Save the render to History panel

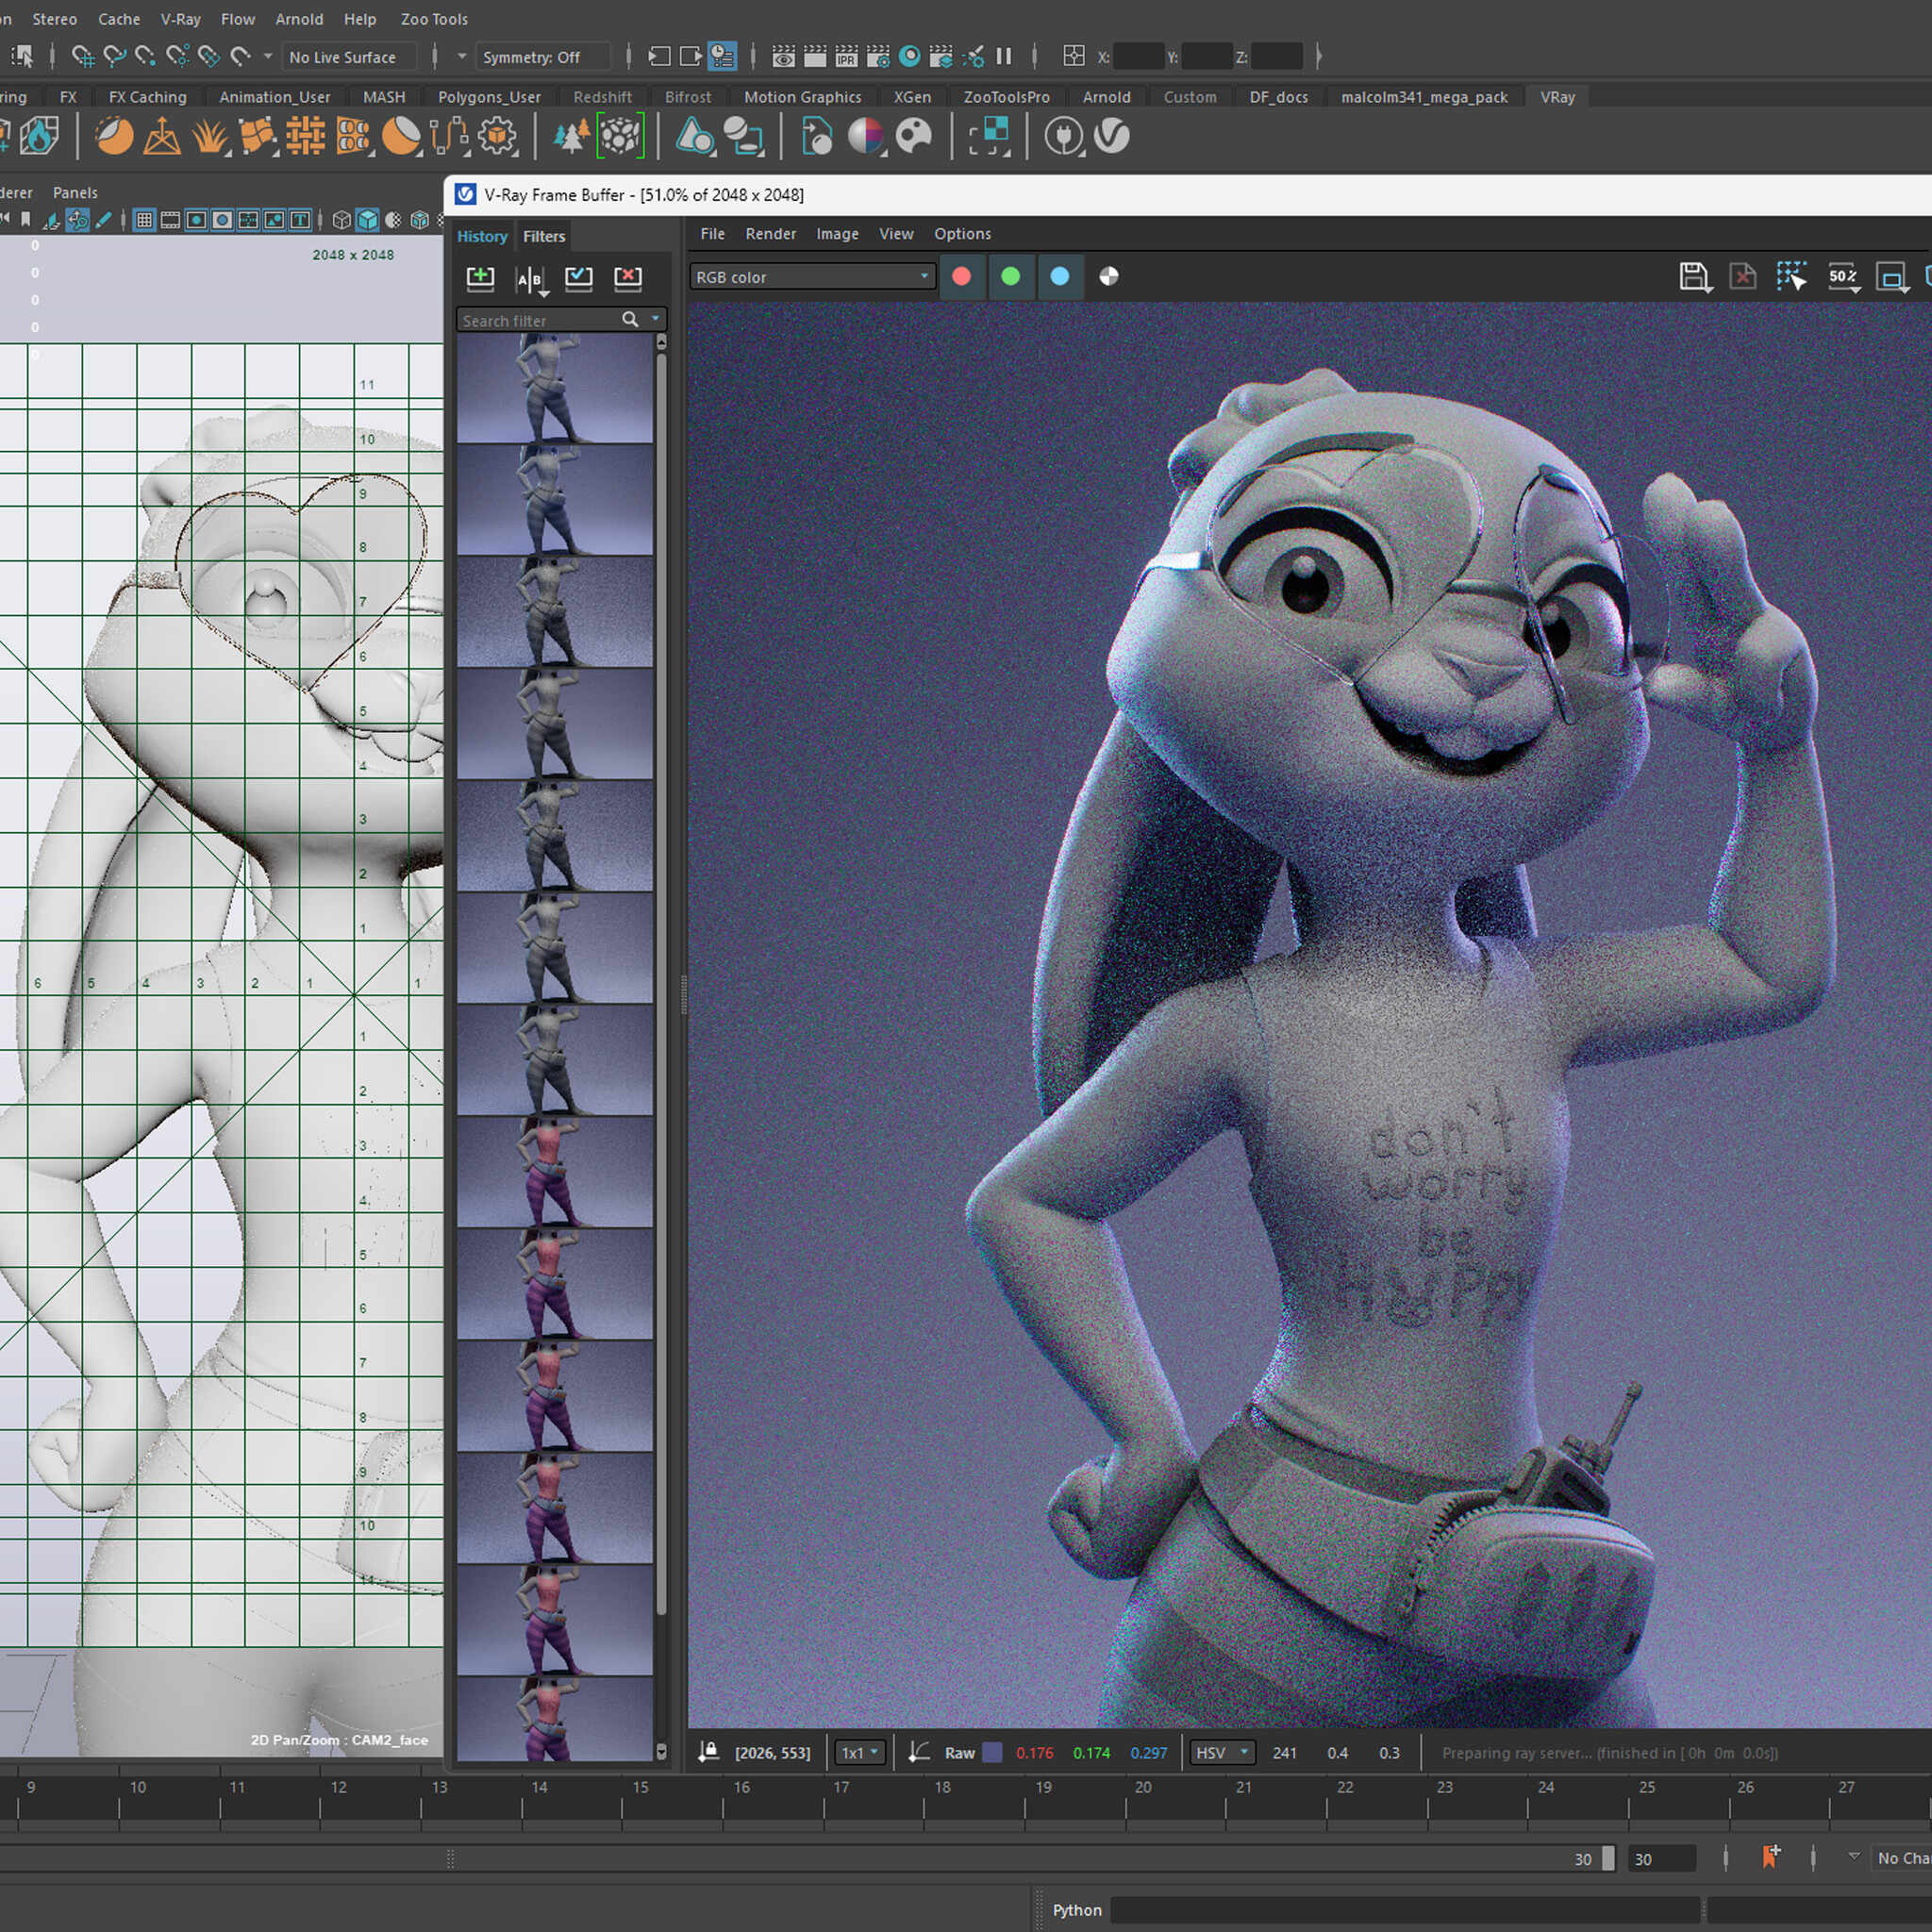point(480,279)
